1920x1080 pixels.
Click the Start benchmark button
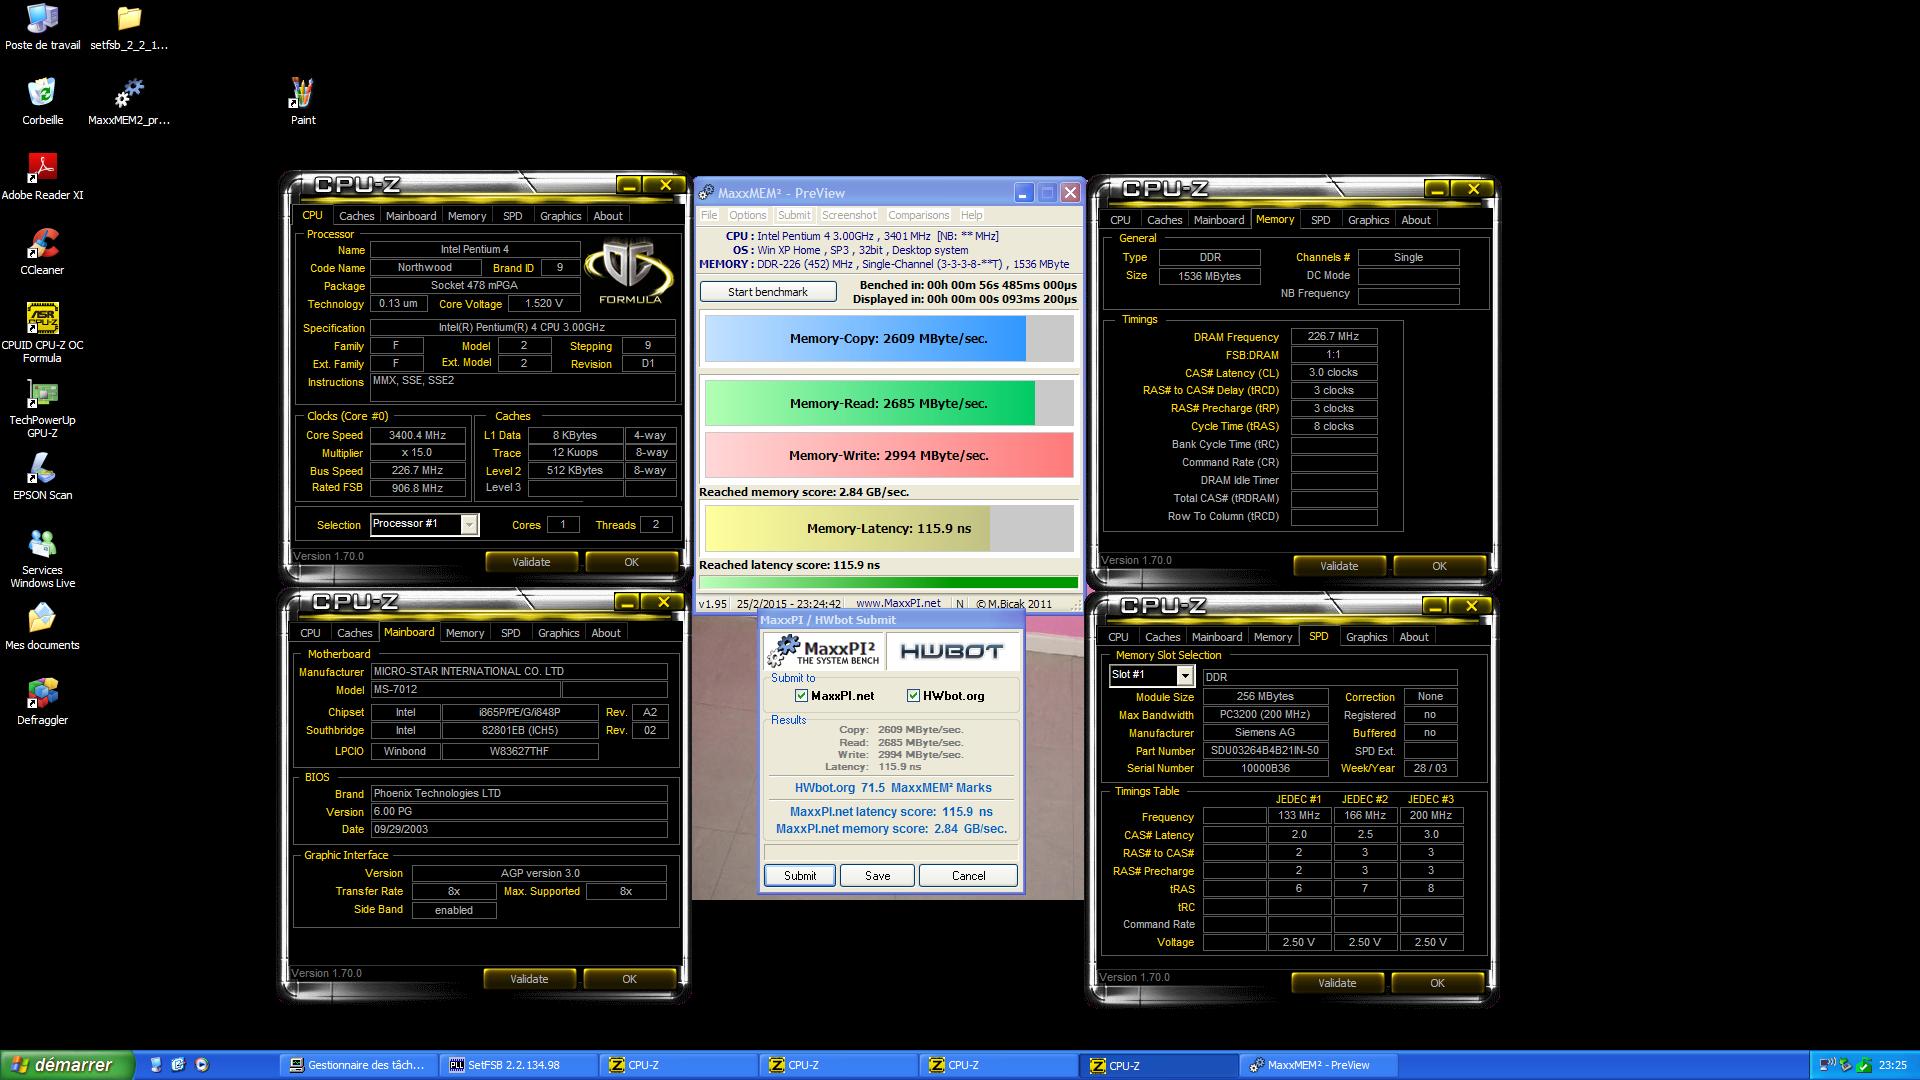[x=768, y=292]
